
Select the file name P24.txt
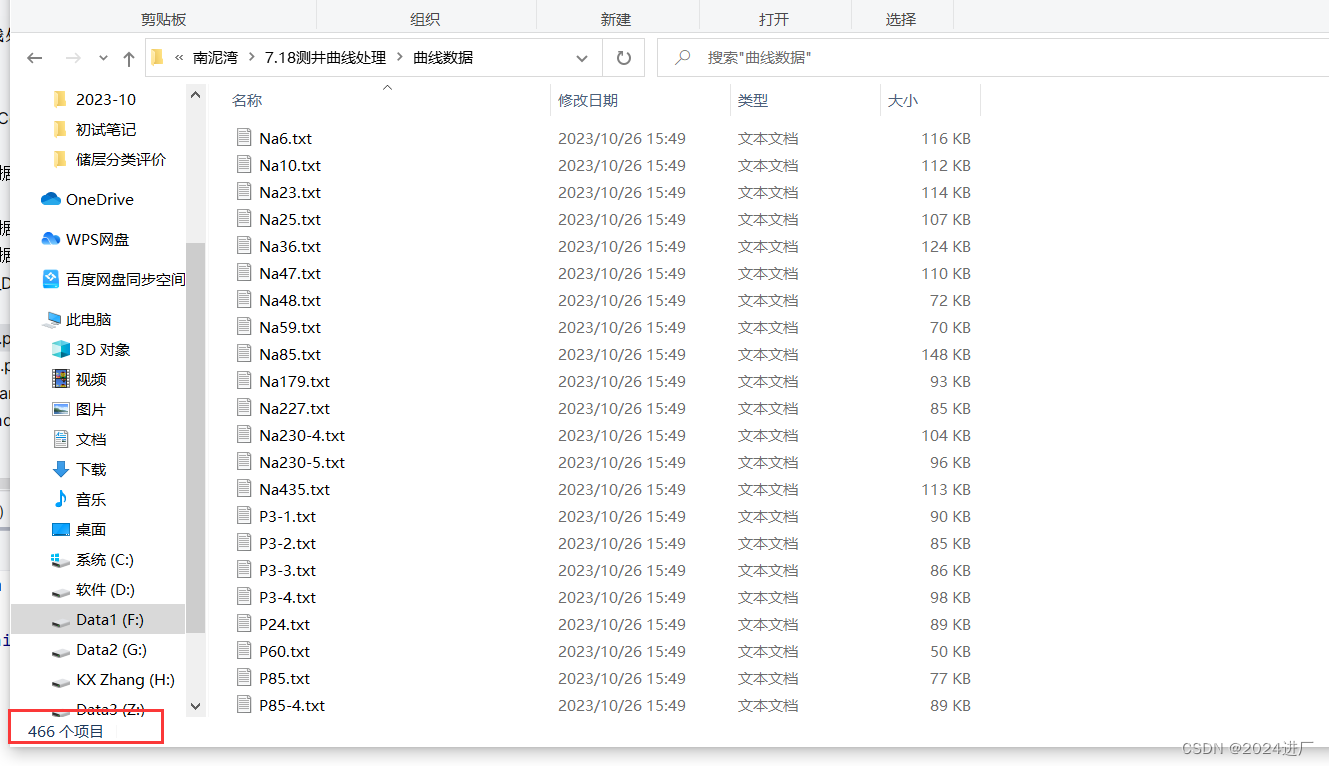285,624
